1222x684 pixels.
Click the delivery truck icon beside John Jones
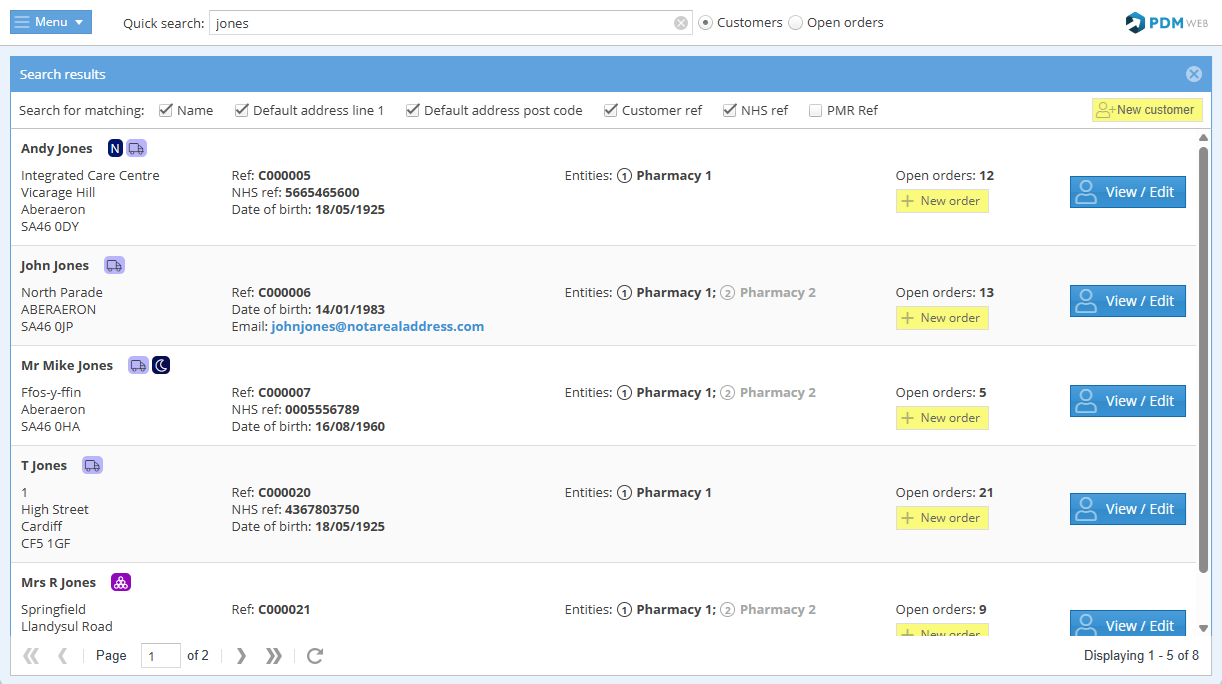point(114,266)
